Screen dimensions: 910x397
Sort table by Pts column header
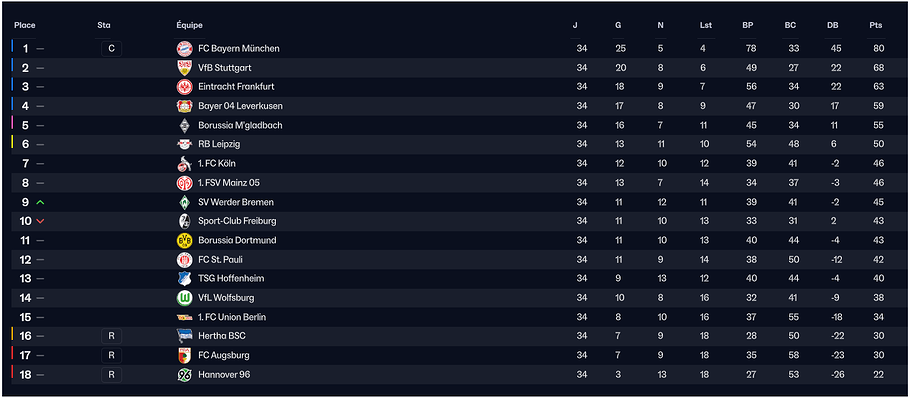click(876, 26)
